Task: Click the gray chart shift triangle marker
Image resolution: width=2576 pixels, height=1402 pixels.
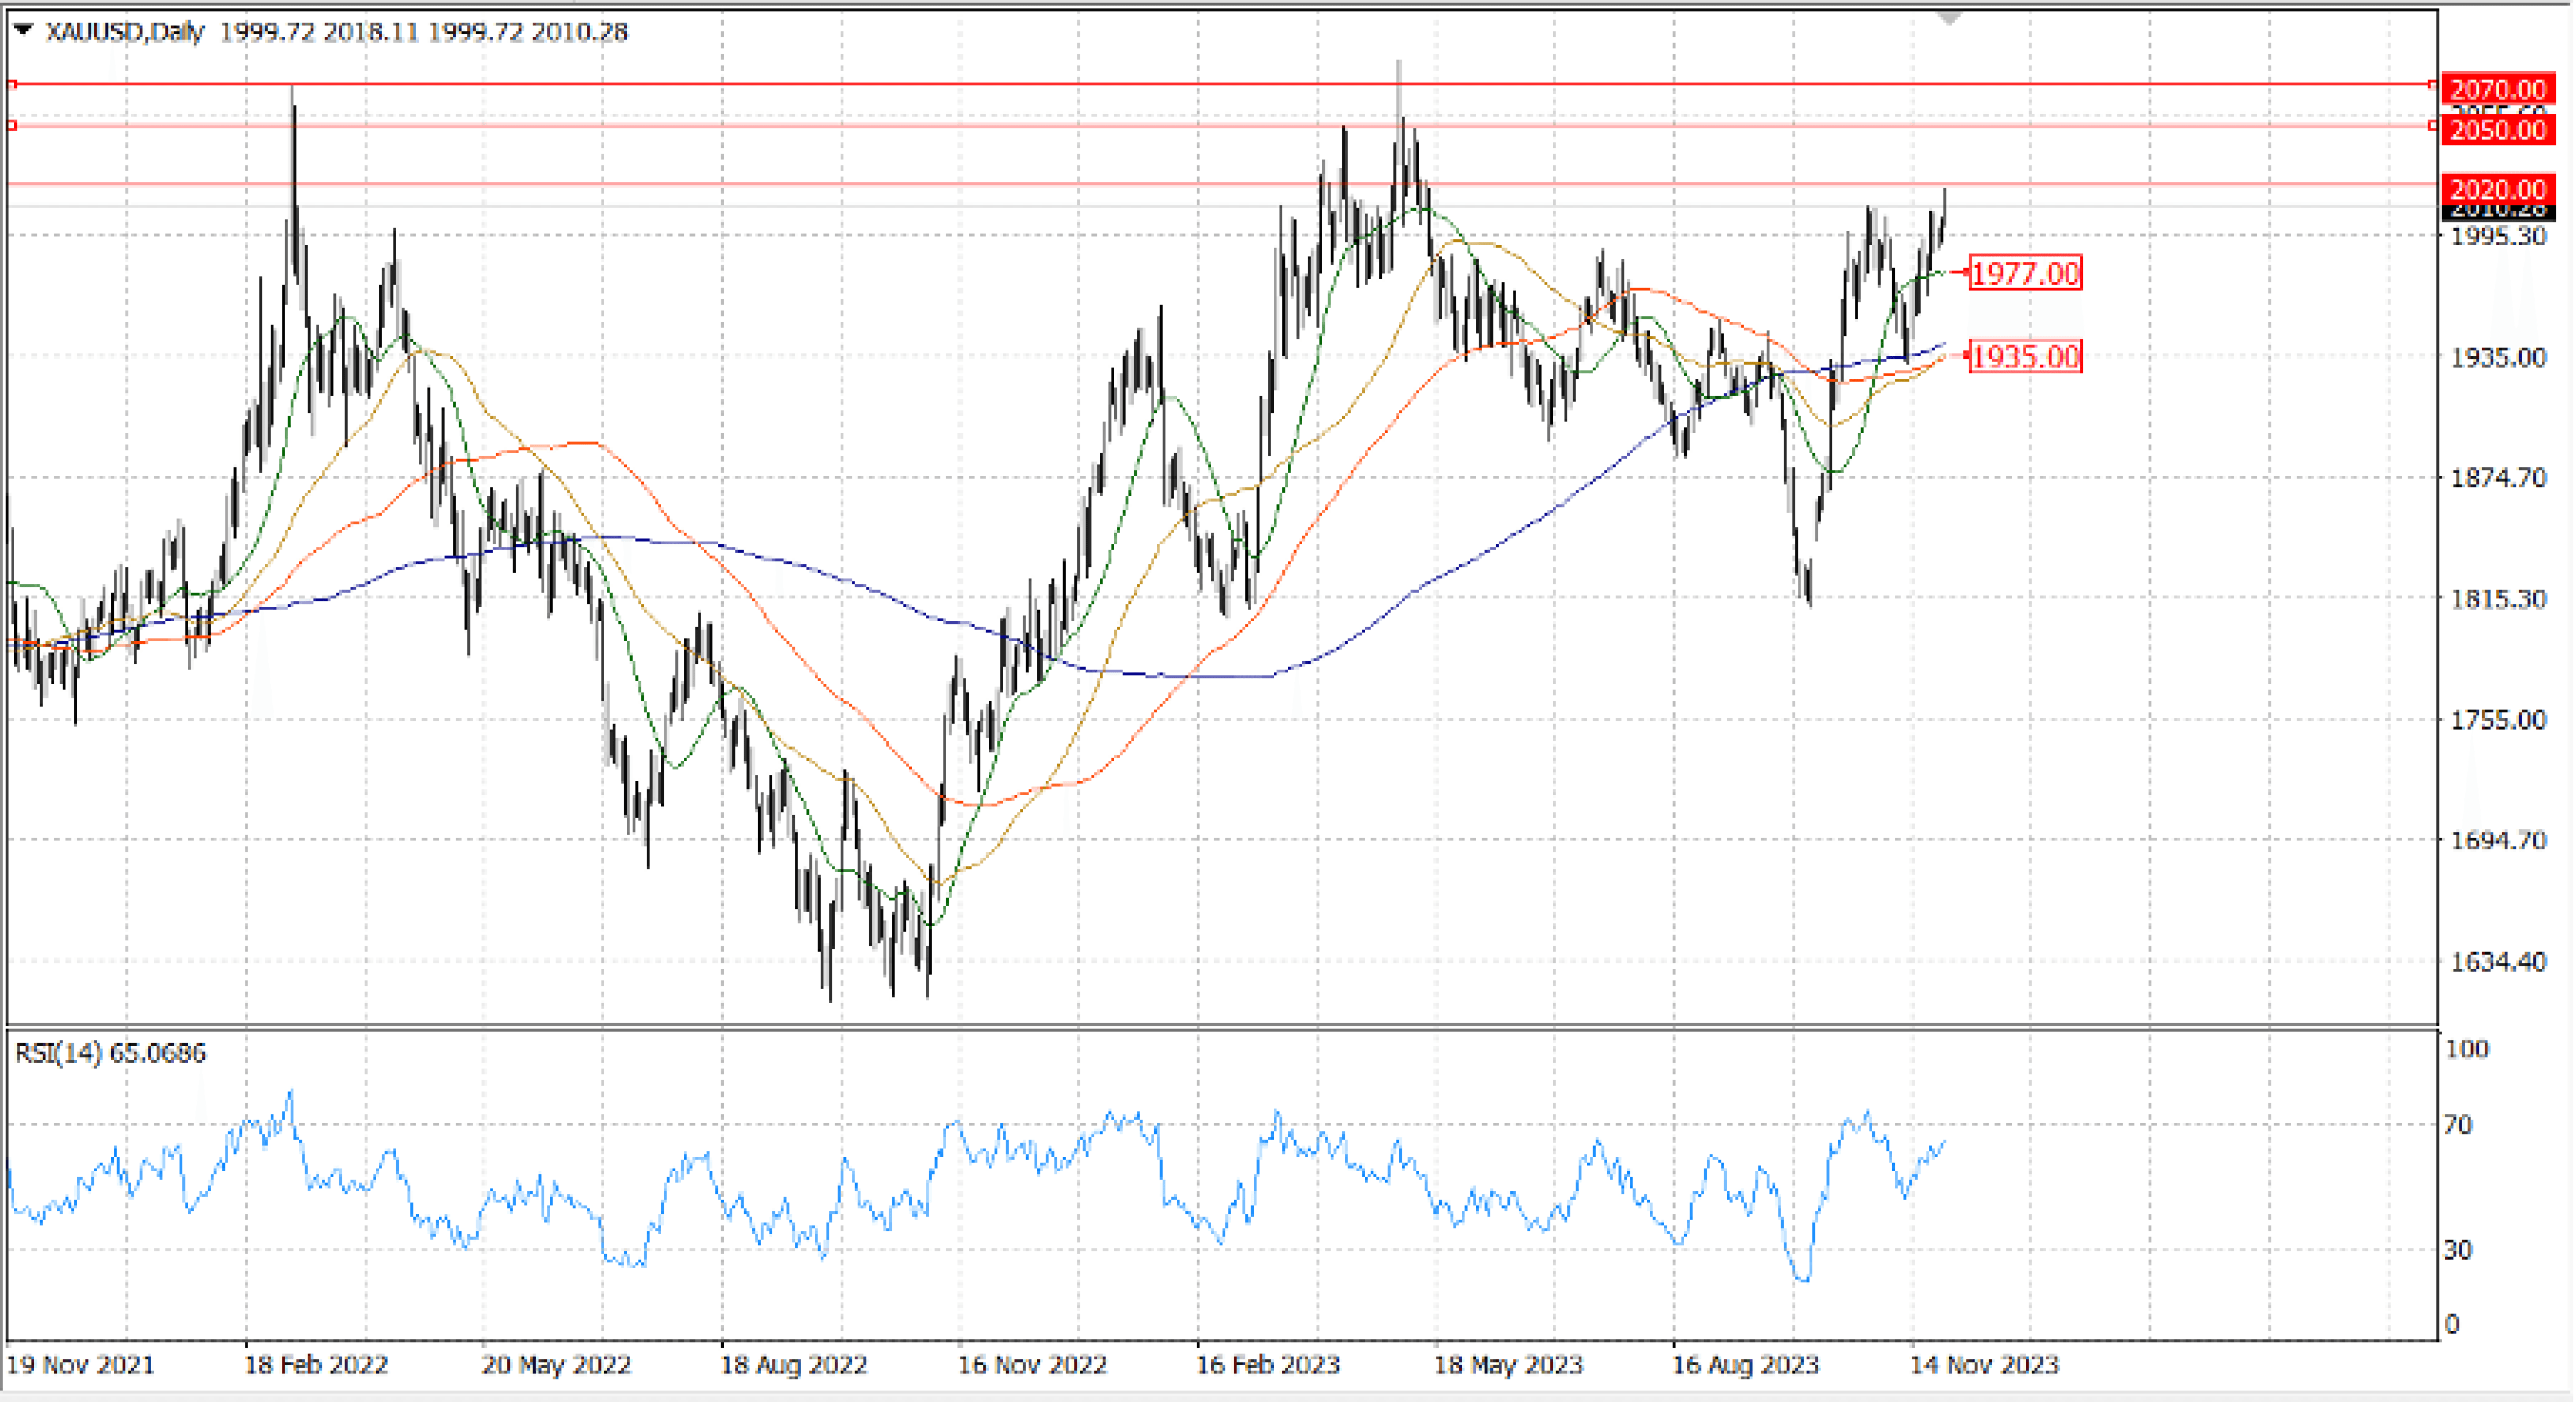Action: (1949, 17)
